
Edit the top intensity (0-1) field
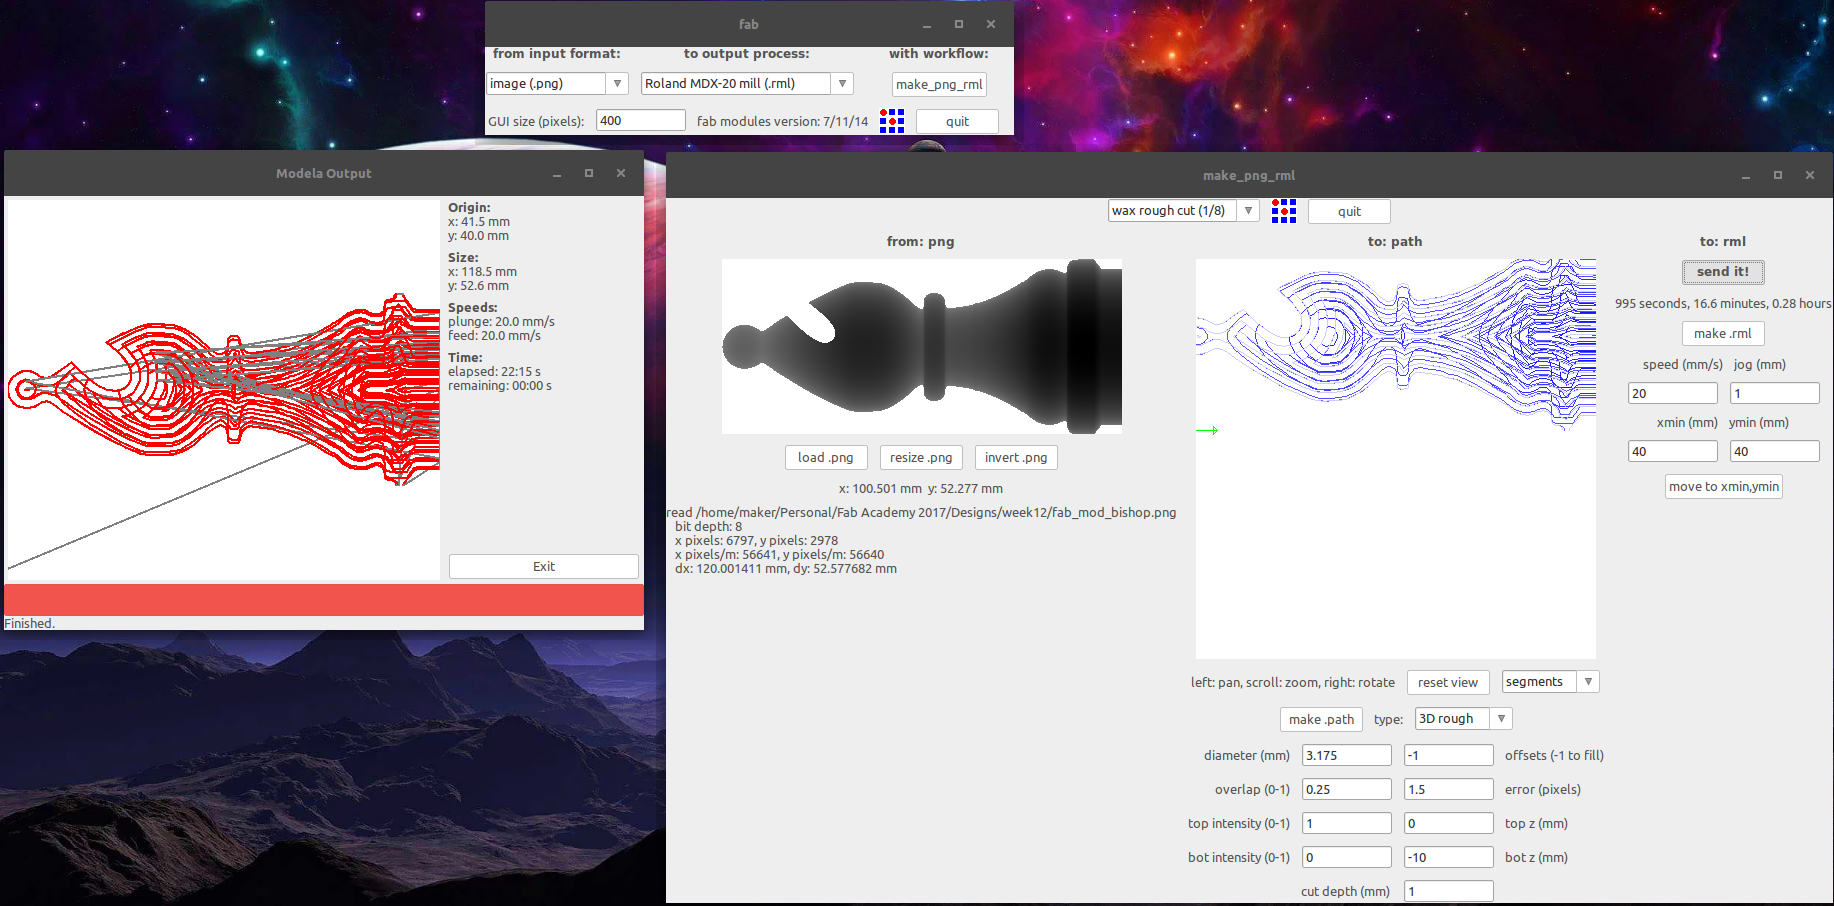click(1347, 824)
